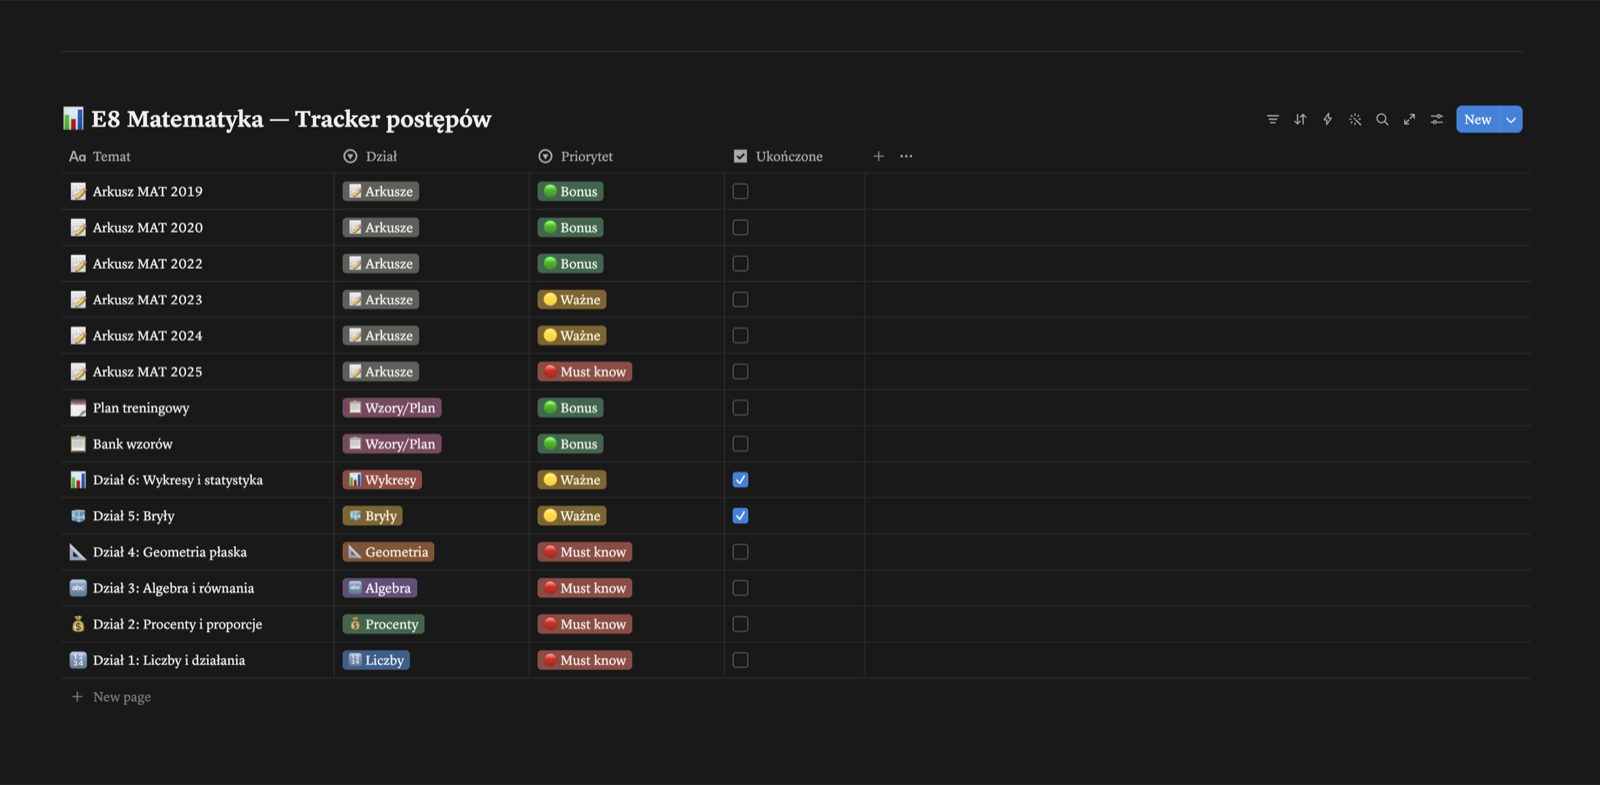This screenshot has width=1600, height=785.
Task: Click the blue New button
Action: (x=1477, y=119)
